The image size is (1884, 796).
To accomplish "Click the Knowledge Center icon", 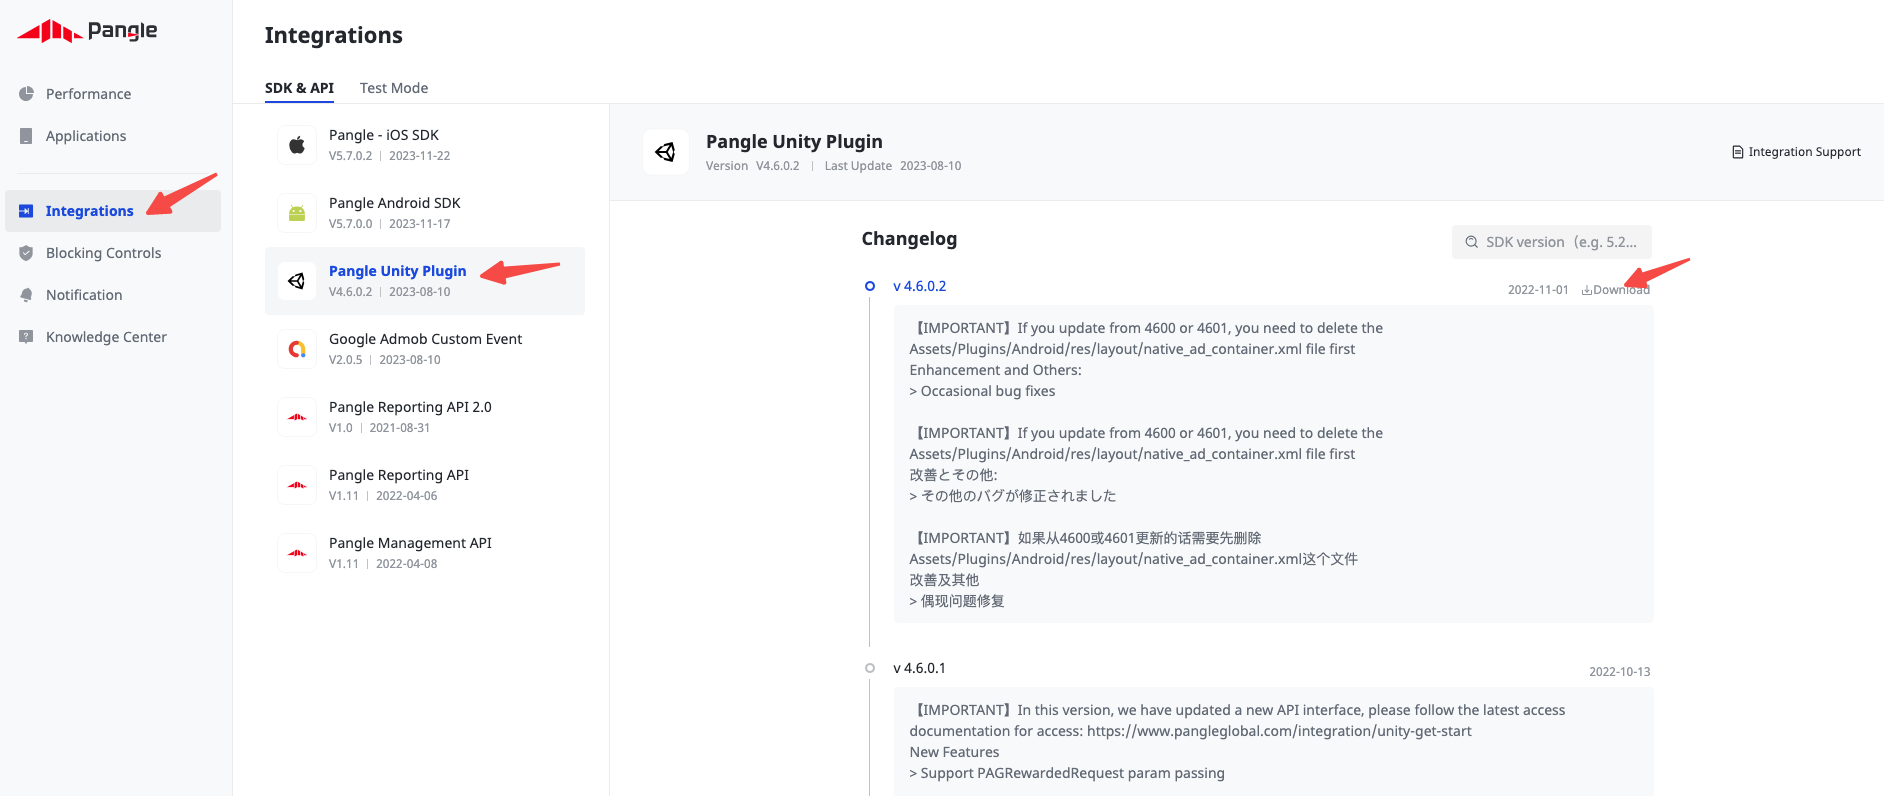I will (26, 337).
